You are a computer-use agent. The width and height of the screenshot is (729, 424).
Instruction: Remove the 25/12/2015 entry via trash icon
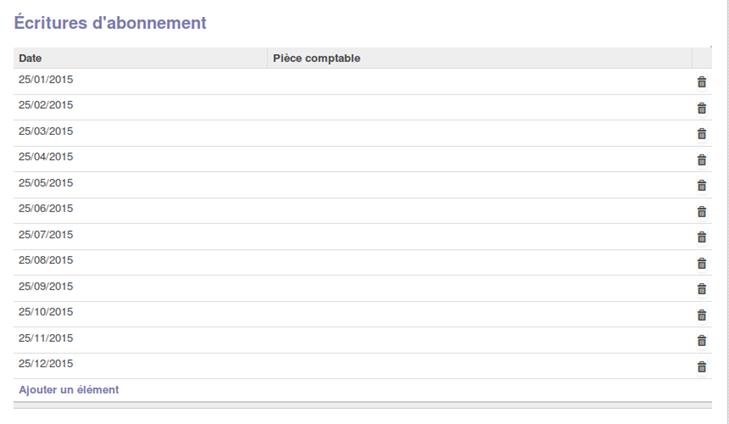(x=702, y=366)
